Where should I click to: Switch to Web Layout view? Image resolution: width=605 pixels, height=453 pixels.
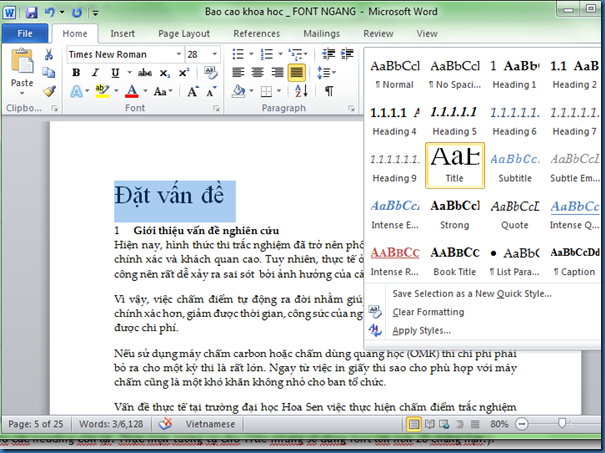click(x=444, y=424)
